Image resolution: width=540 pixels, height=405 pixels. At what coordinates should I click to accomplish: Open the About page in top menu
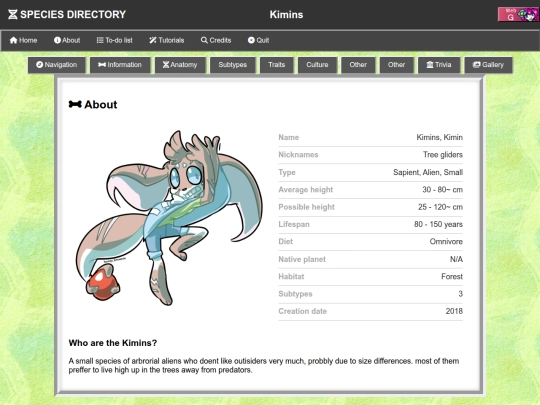click(x=67, y=40)
